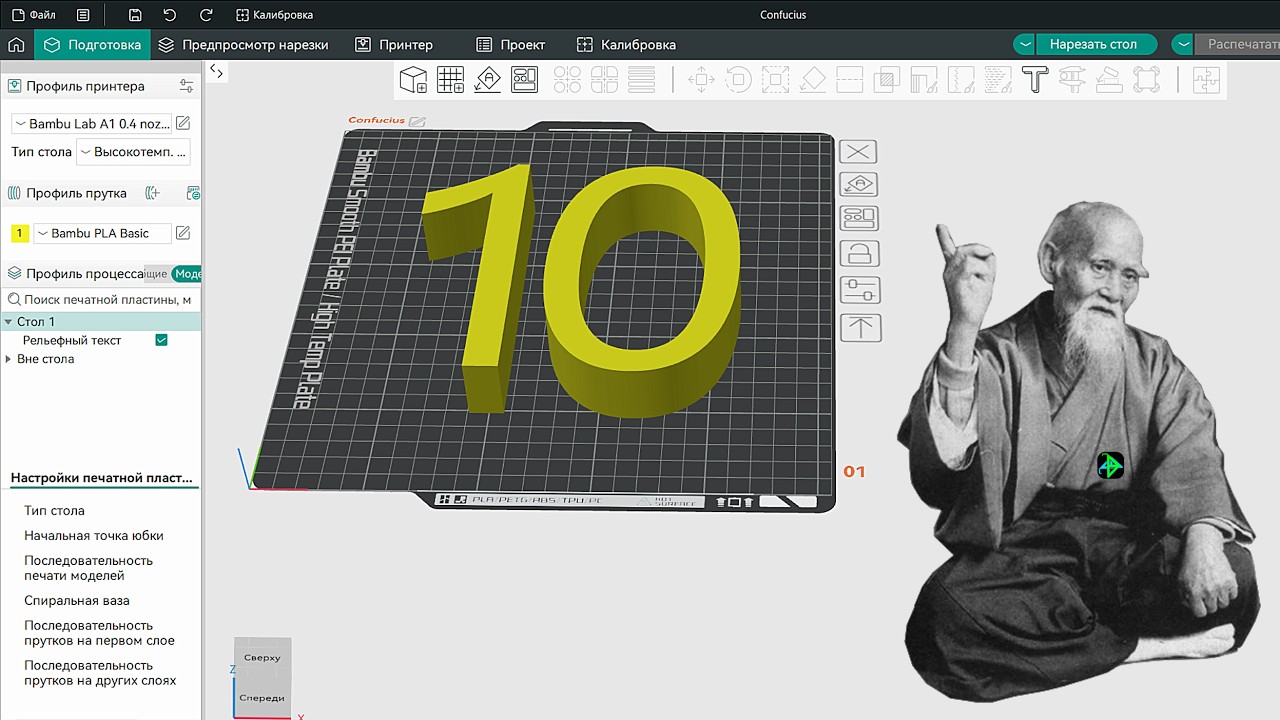Switch to the Предпросмотр нарезки tab
Image resolution: width=1280 pixels, height=720 pixels.
[x=243, y=45]
